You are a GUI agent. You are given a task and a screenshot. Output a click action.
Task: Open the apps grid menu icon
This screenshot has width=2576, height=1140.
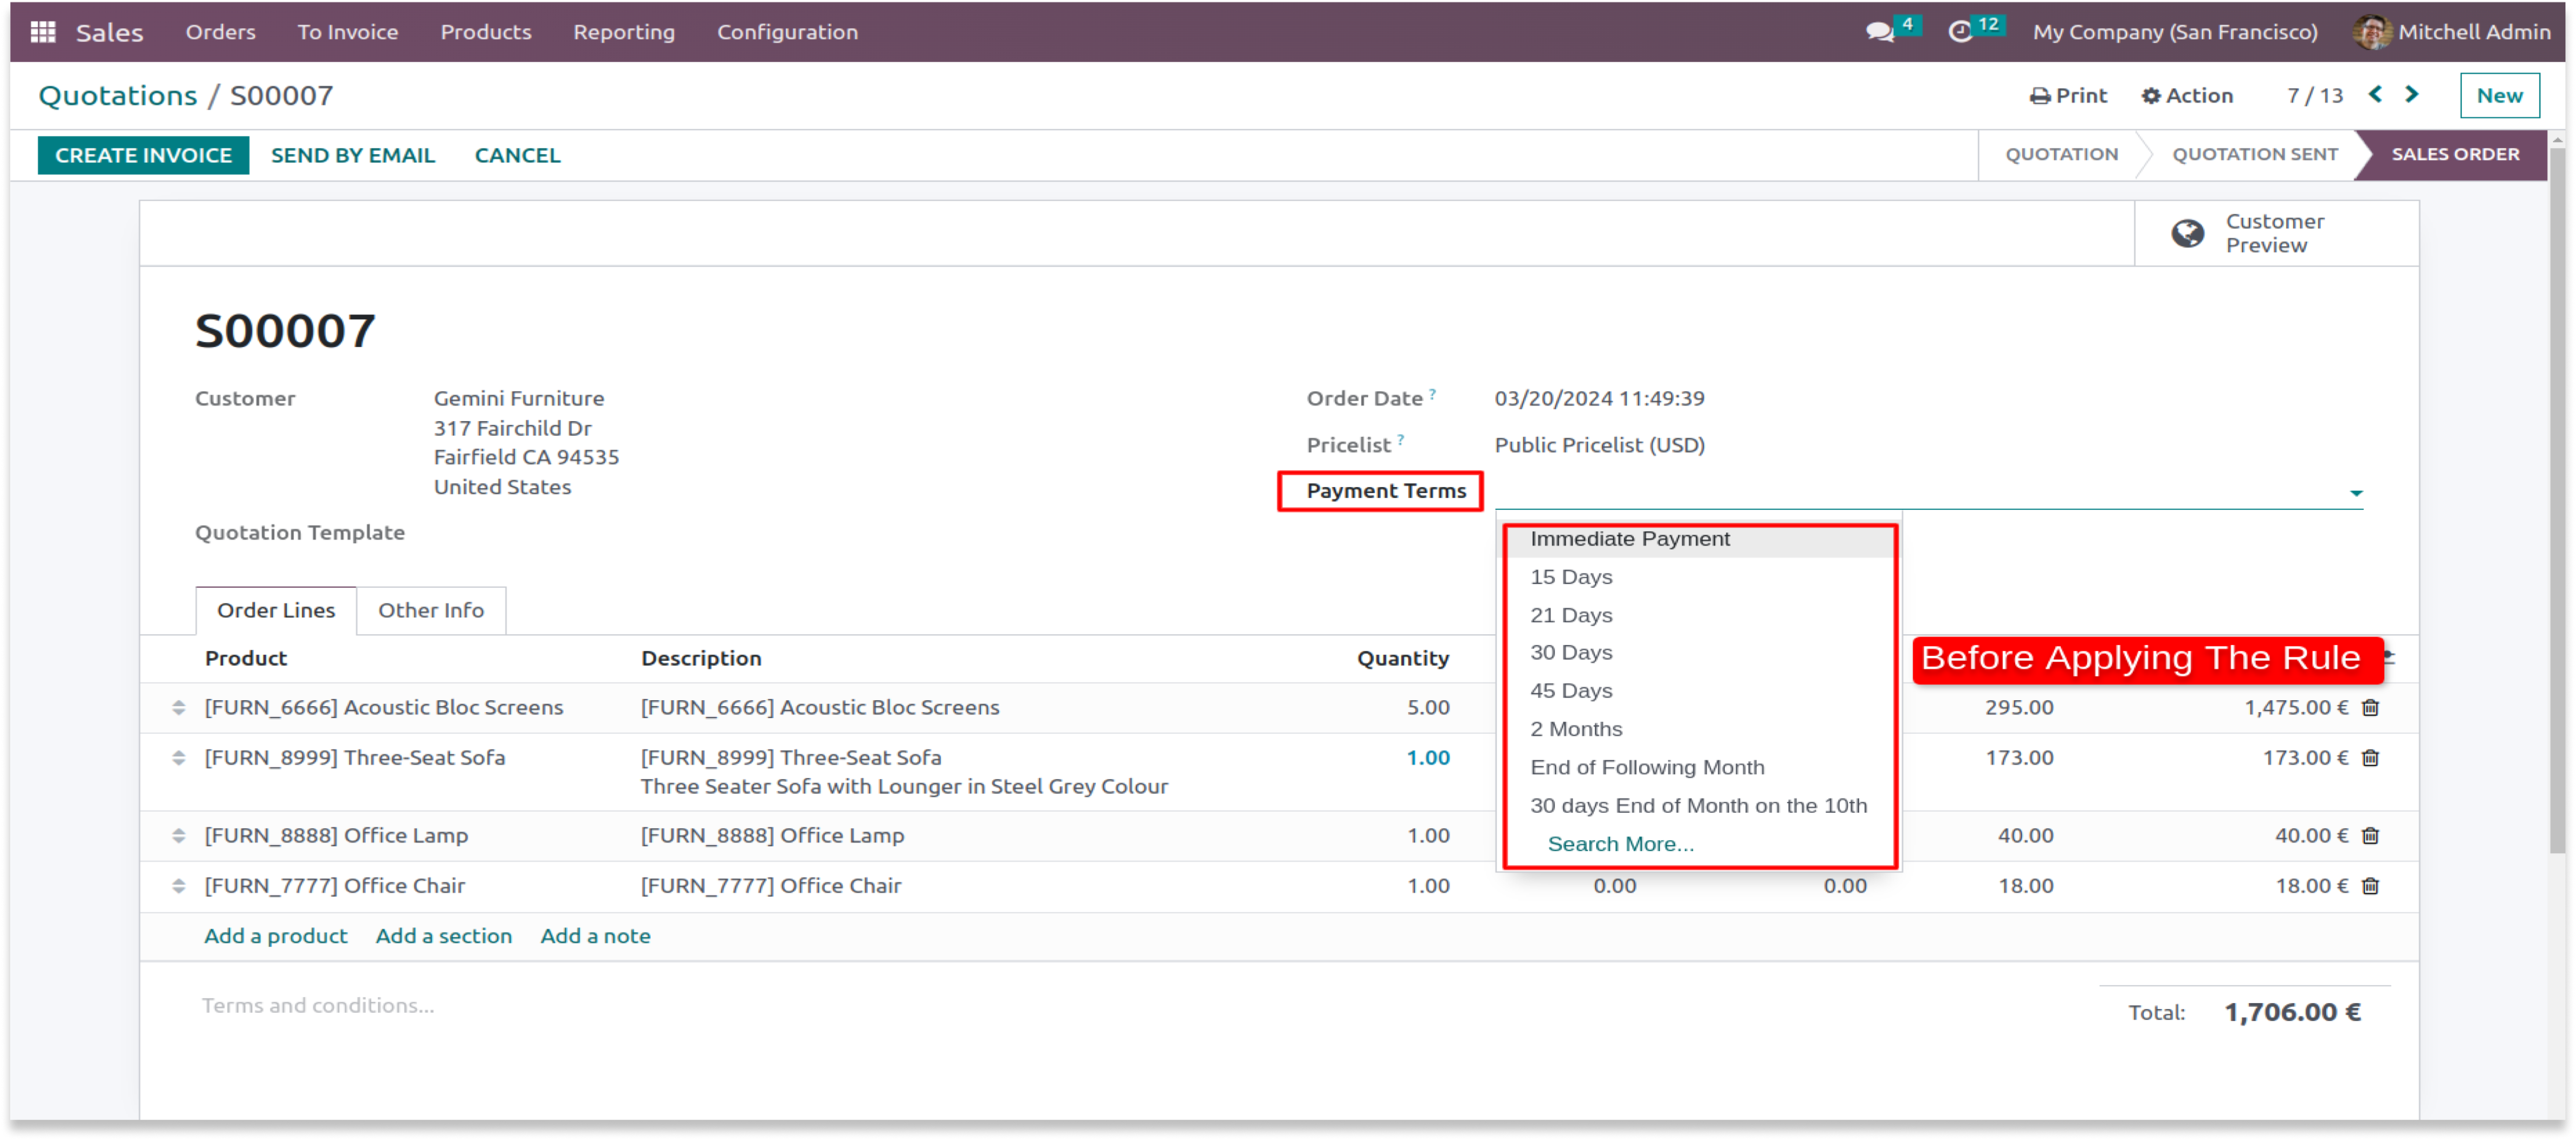(42, 32)
